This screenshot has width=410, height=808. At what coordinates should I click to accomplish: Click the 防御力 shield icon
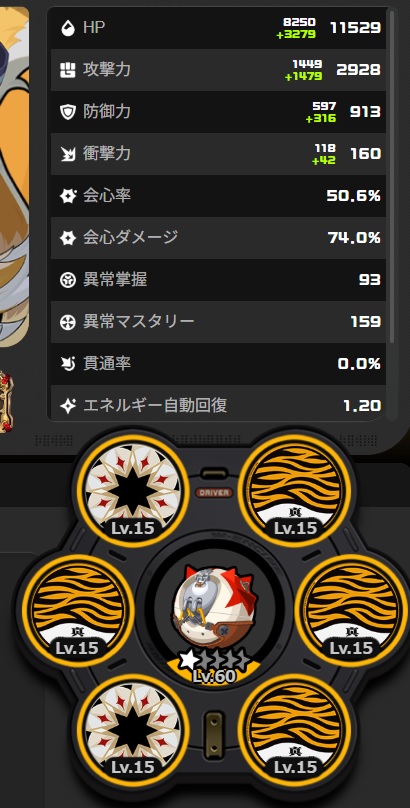click(67, 112)
